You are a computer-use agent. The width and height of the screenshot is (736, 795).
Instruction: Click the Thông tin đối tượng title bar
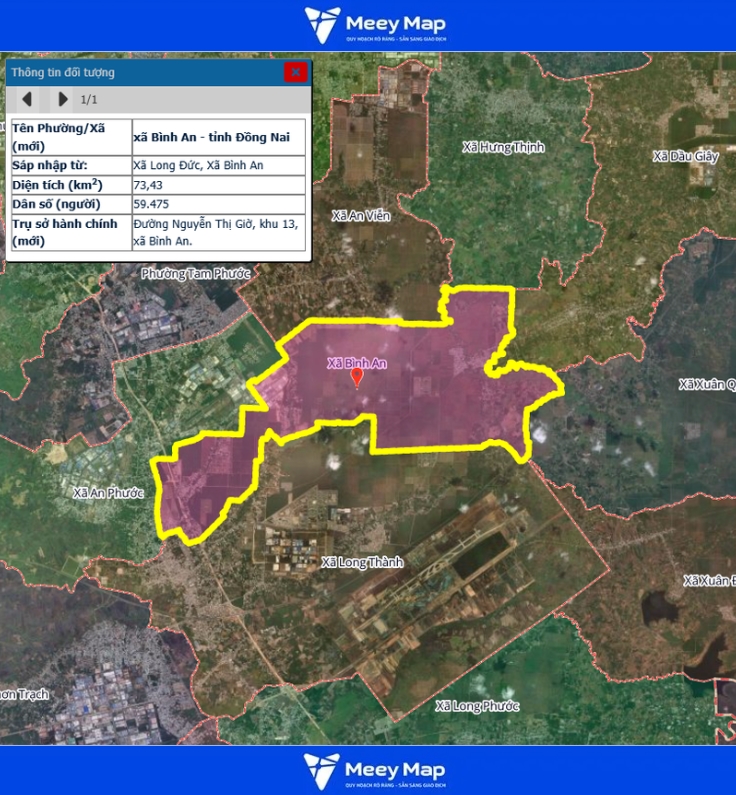click(140, 72)
